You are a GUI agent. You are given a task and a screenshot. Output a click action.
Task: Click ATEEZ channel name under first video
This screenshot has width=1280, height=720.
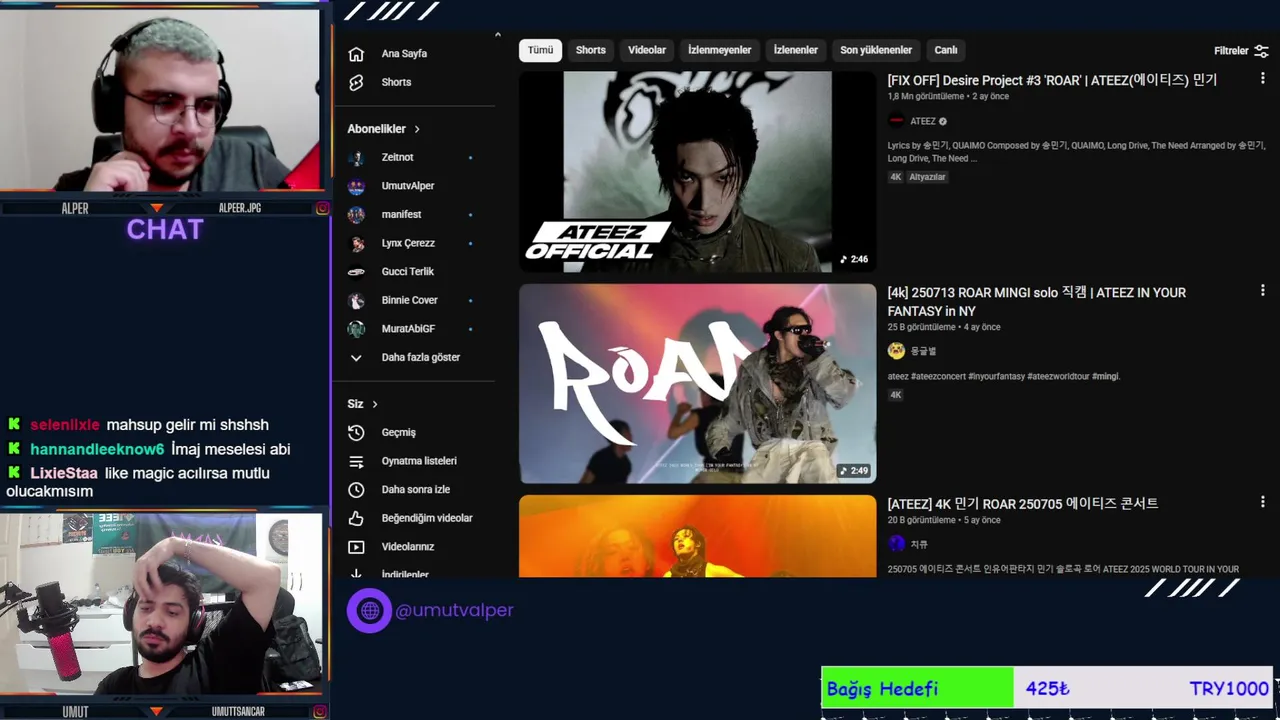click(923, 122)
